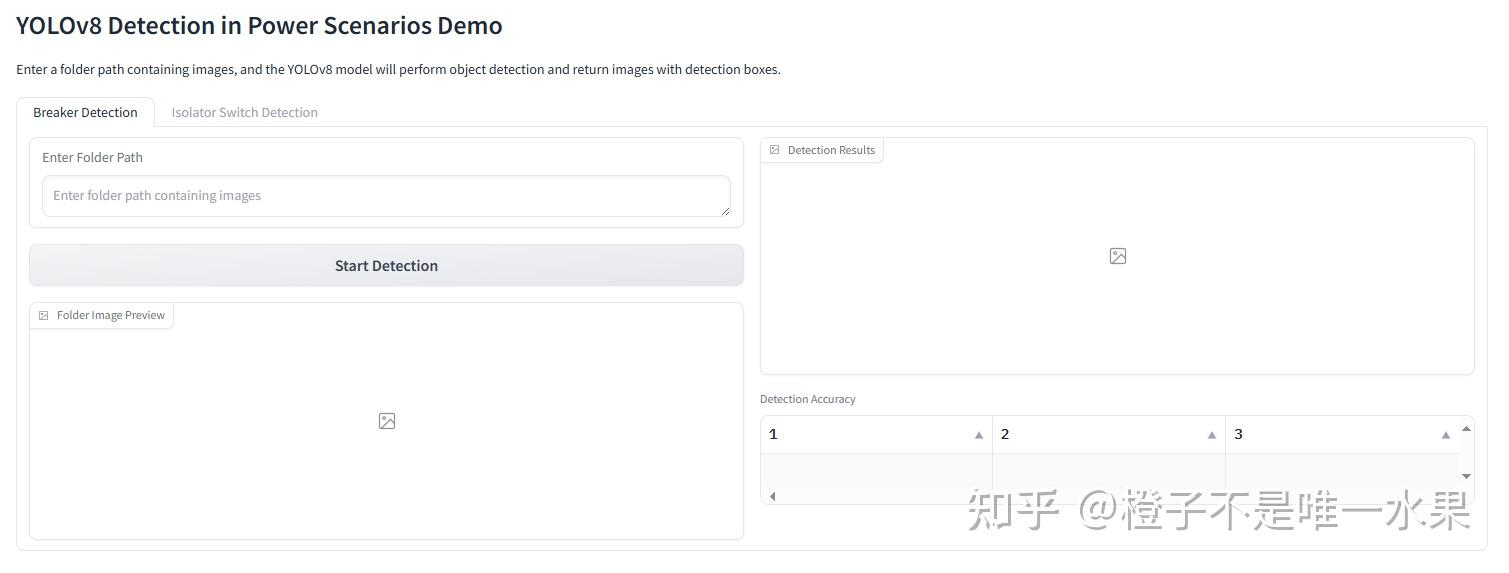The width and height of the screenshot is (1509, 573).
Task: Click the folder path textarea resize handle
Action: tap(725, 211)
